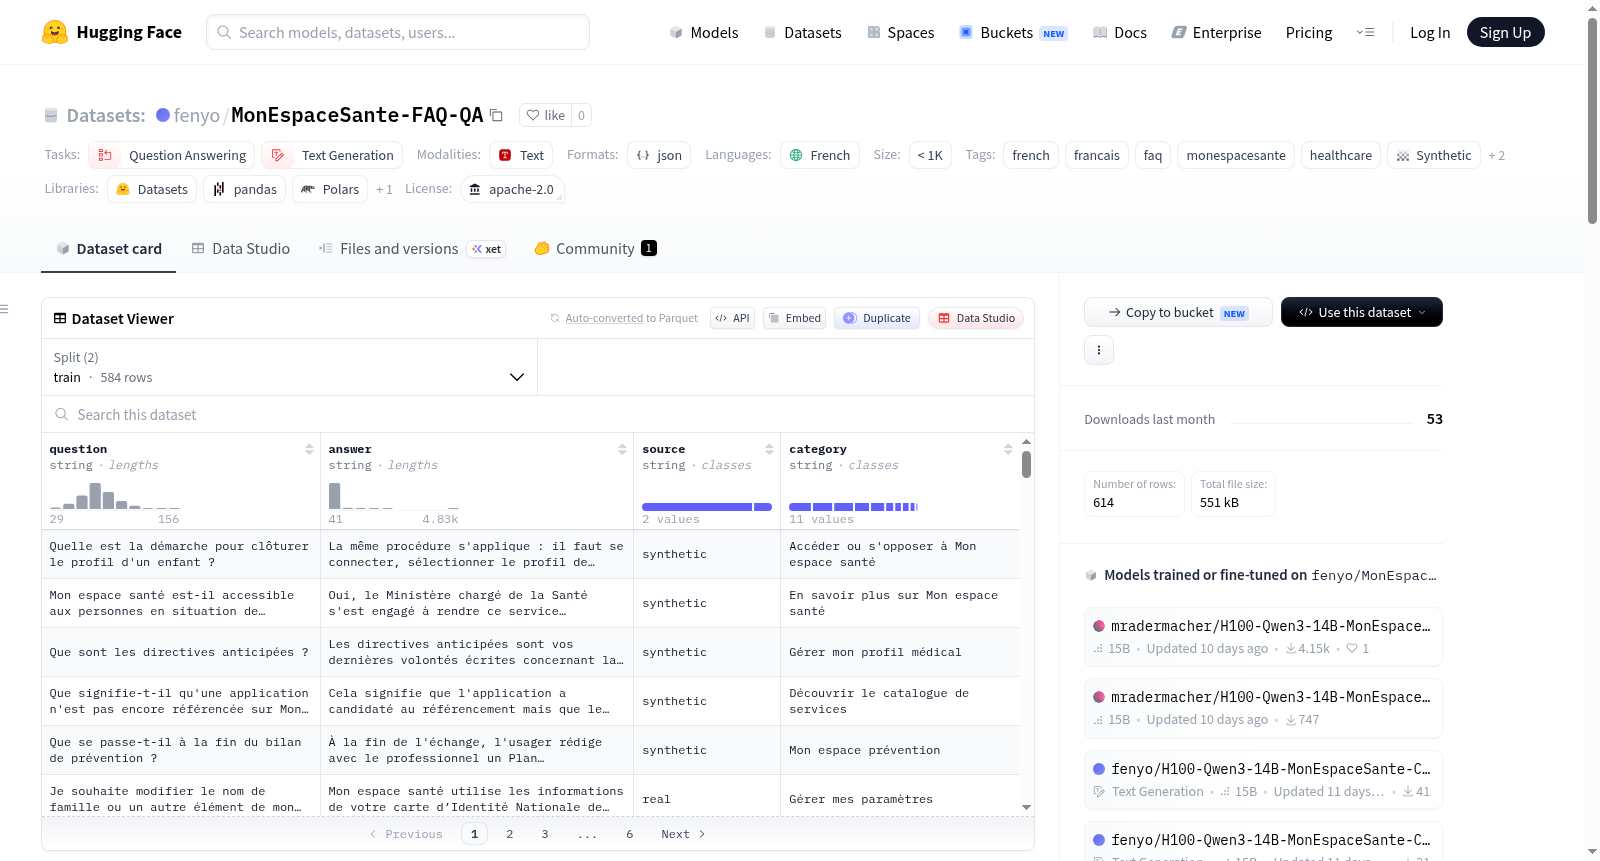Open the Pricing page

click(x=1309, y=32)
